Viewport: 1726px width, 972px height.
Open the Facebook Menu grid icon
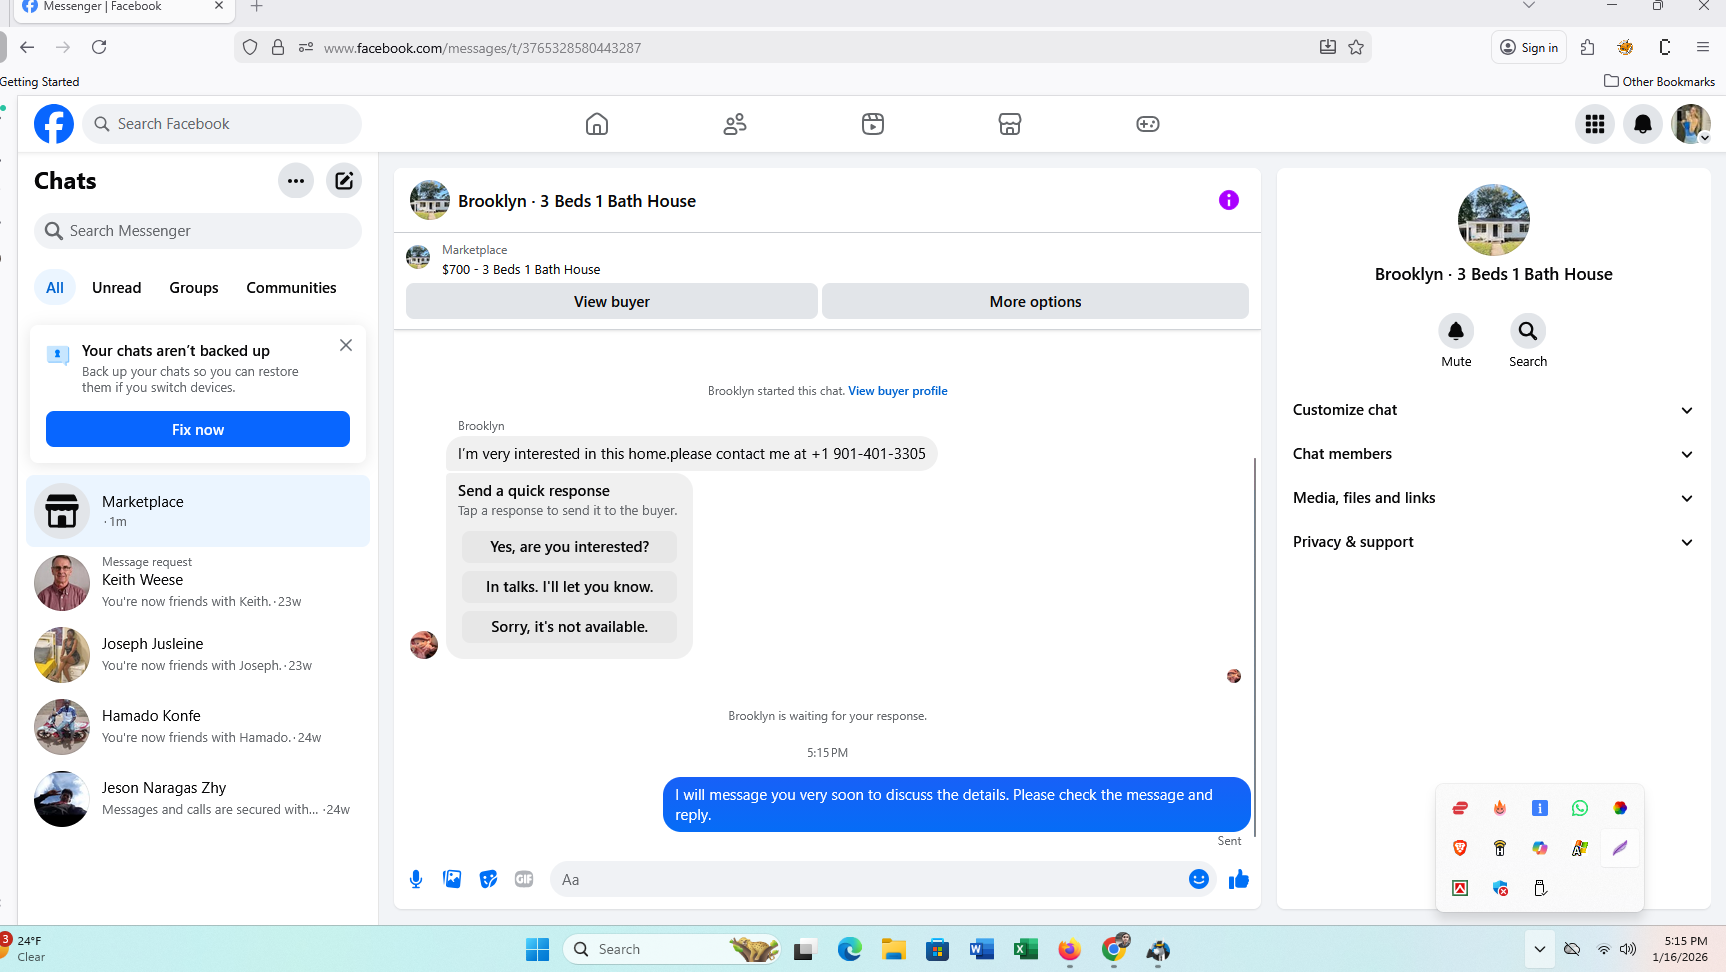coord(1595,124)
